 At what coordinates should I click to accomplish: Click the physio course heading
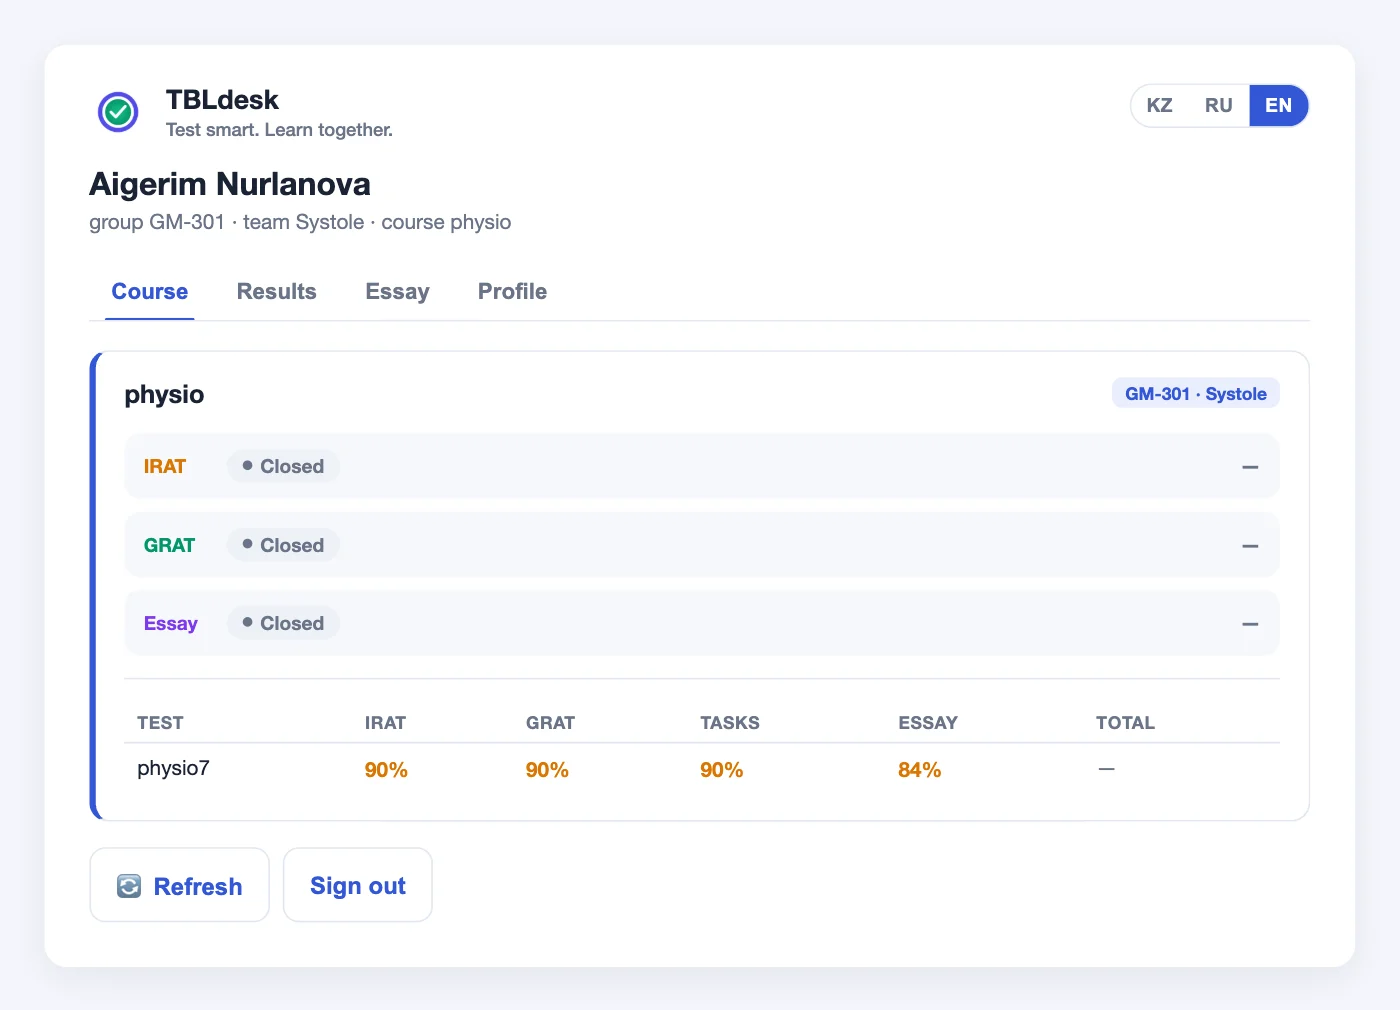(x=164, y=394)
